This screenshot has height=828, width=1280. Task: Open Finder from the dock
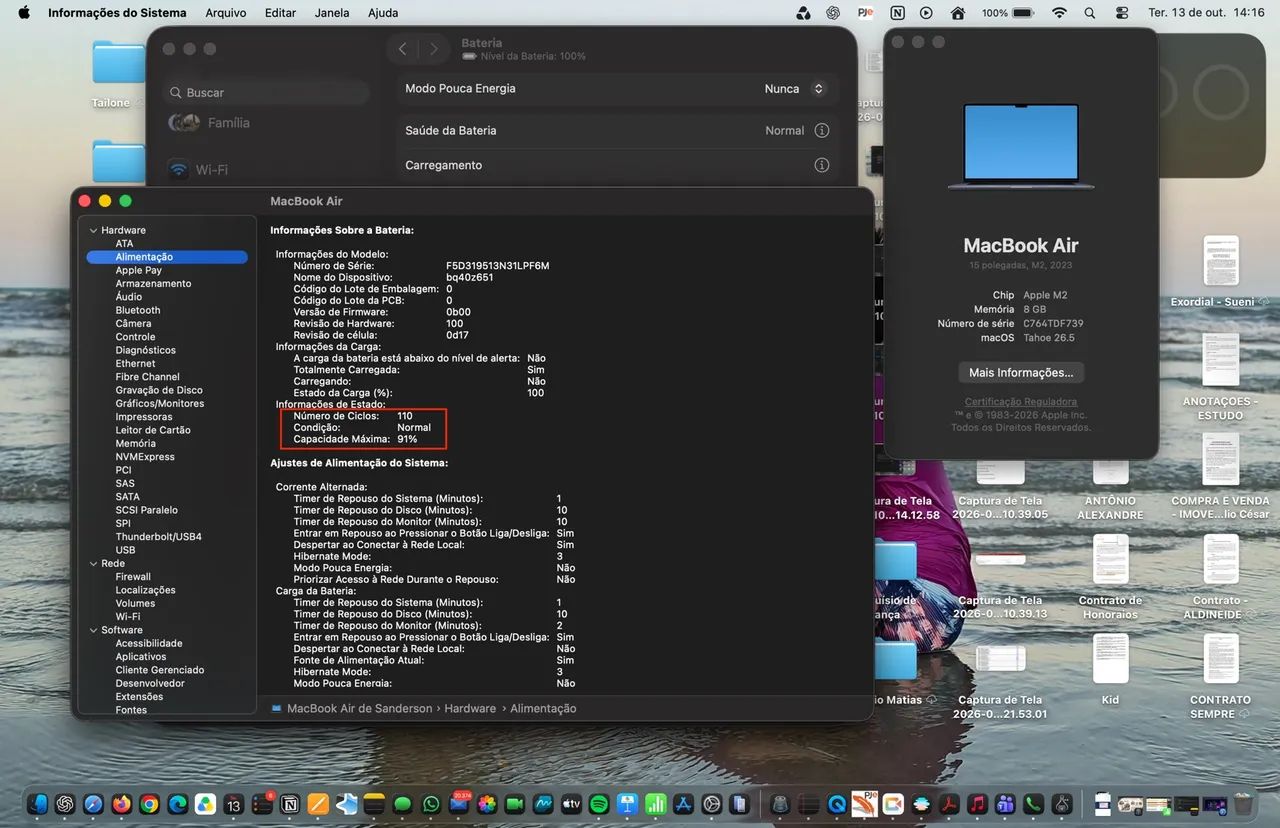tap(38, 803)
